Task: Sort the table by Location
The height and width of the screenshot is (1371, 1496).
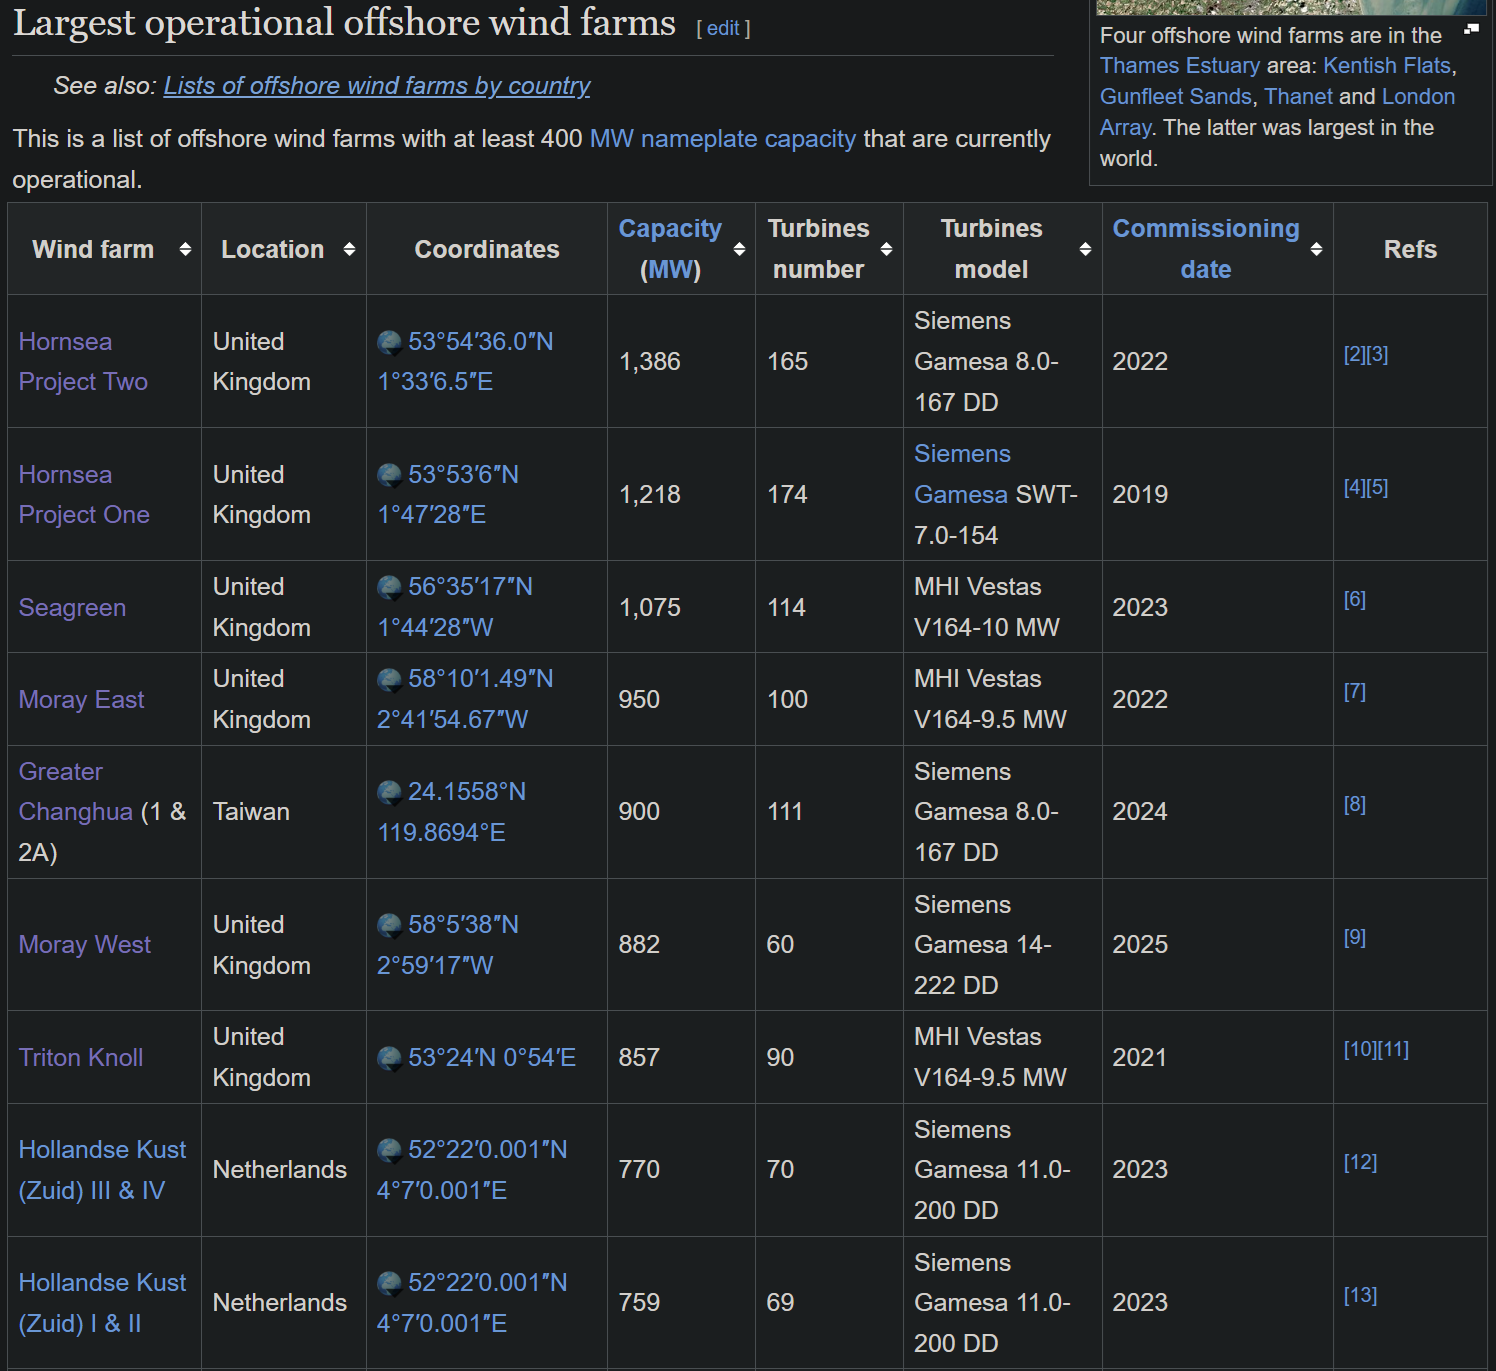Action: pyautogui.click(x=349, y=249)
